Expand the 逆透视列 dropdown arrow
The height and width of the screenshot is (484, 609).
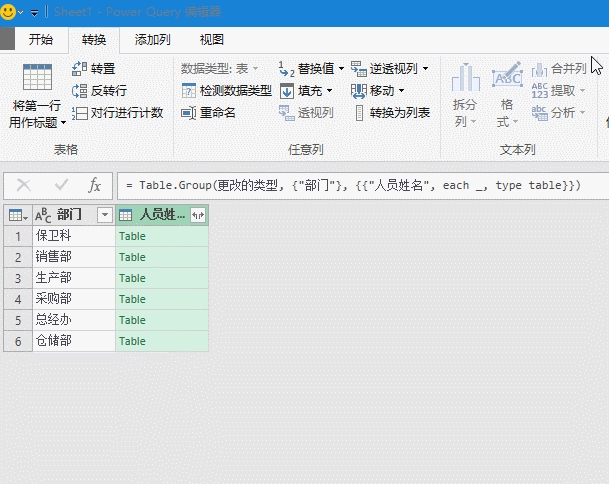pos(425,69)
